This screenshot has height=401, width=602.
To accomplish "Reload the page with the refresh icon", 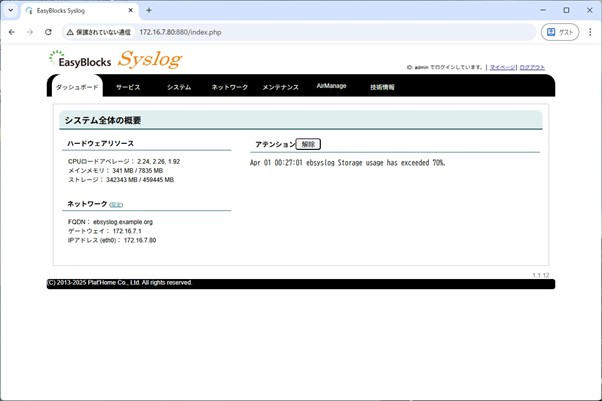I will click(48, 32).
